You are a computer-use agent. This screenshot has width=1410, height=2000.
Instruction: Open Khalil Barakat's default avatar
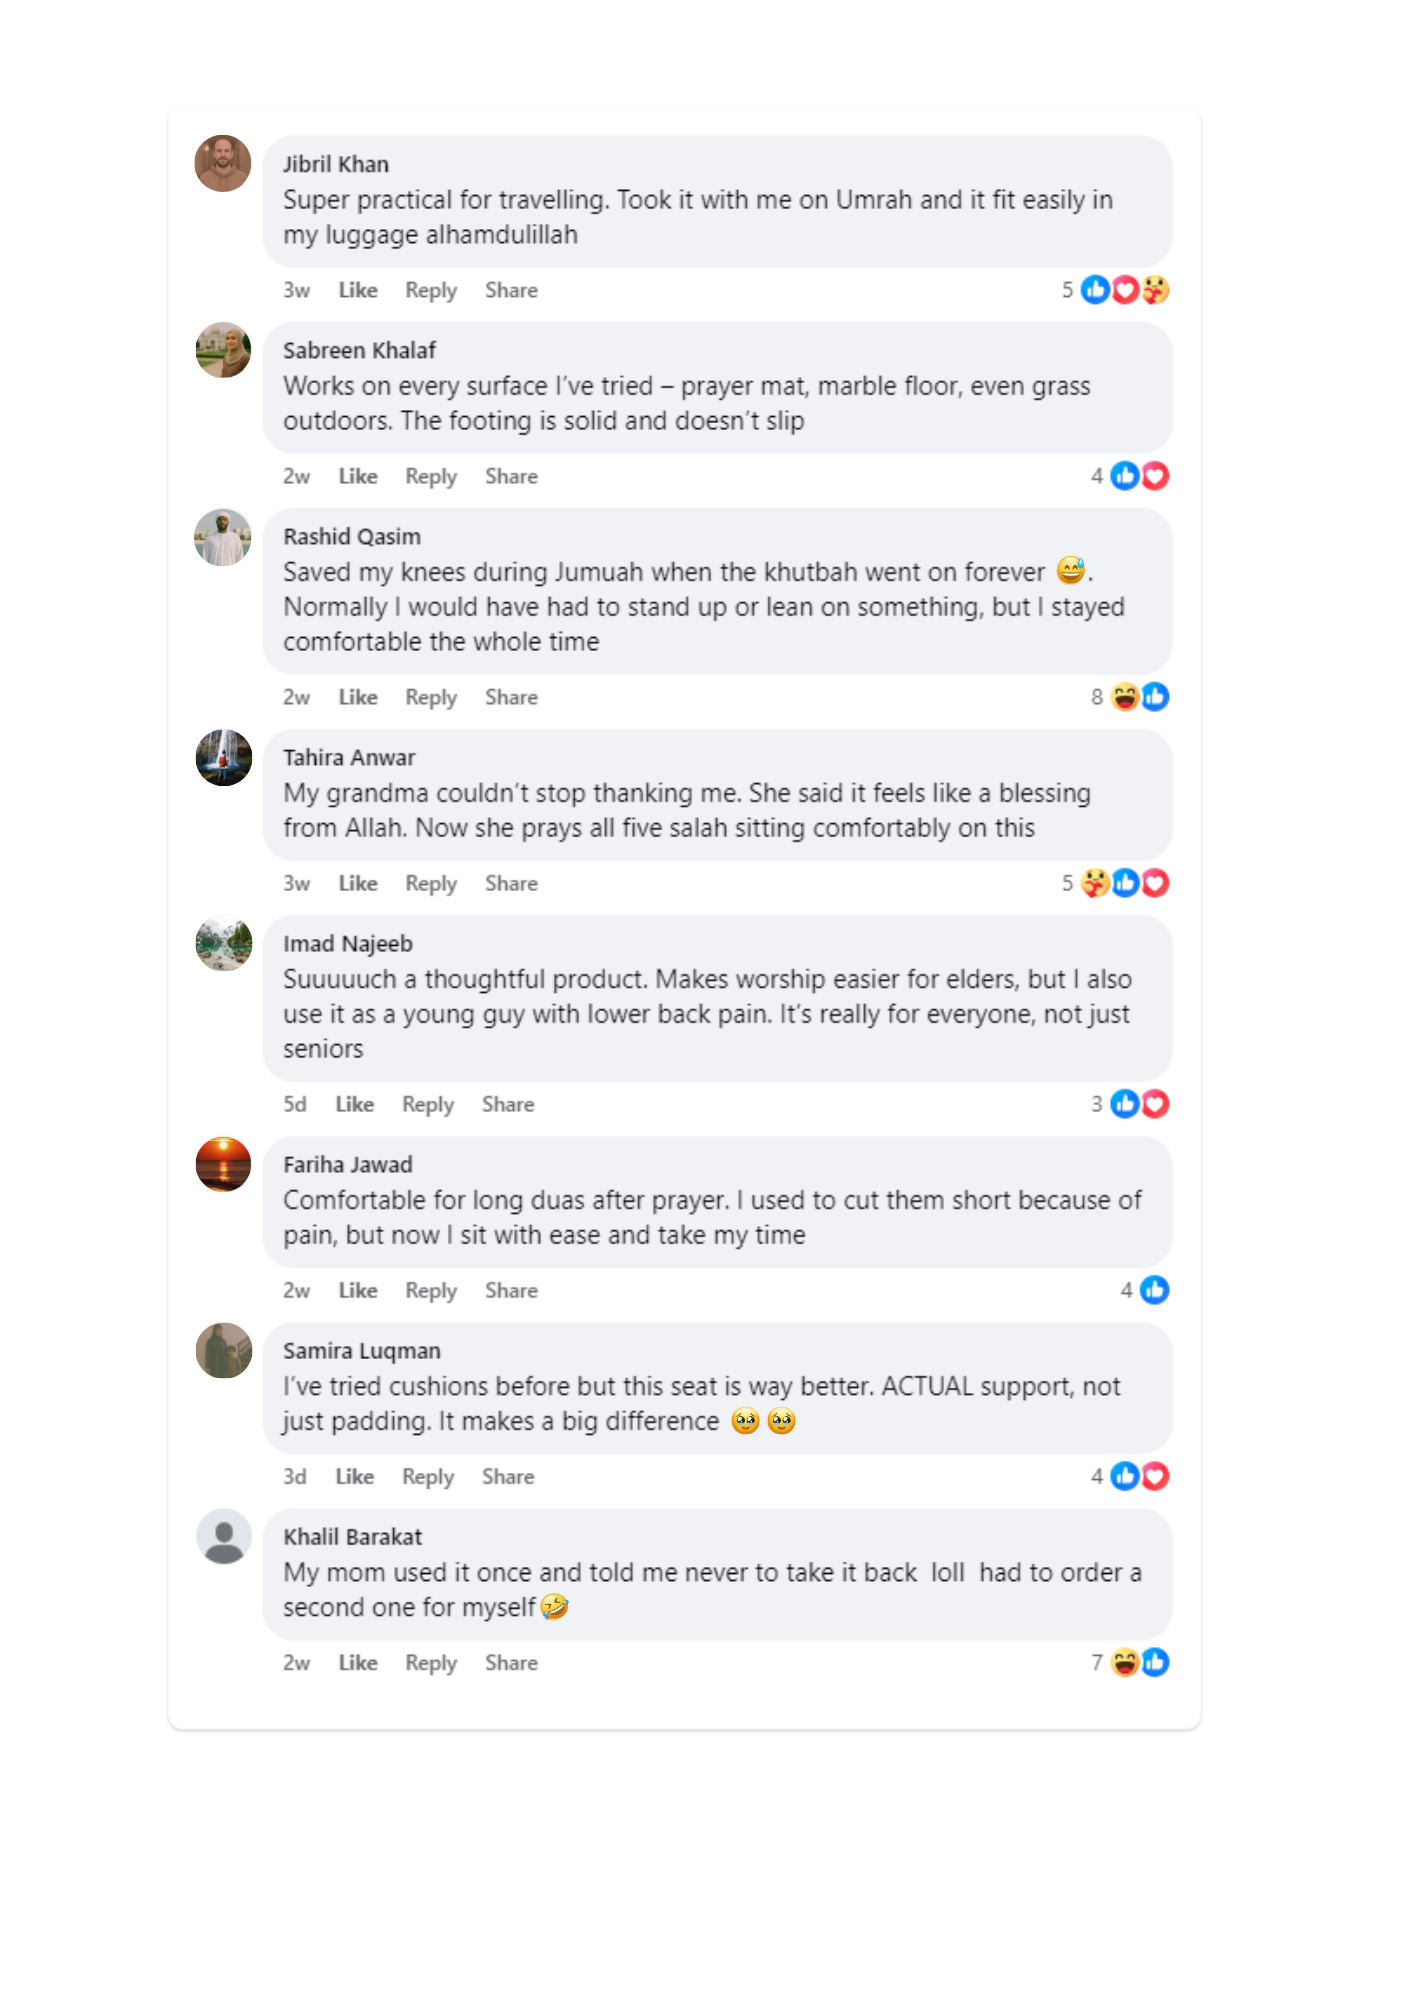point(223,1536)
